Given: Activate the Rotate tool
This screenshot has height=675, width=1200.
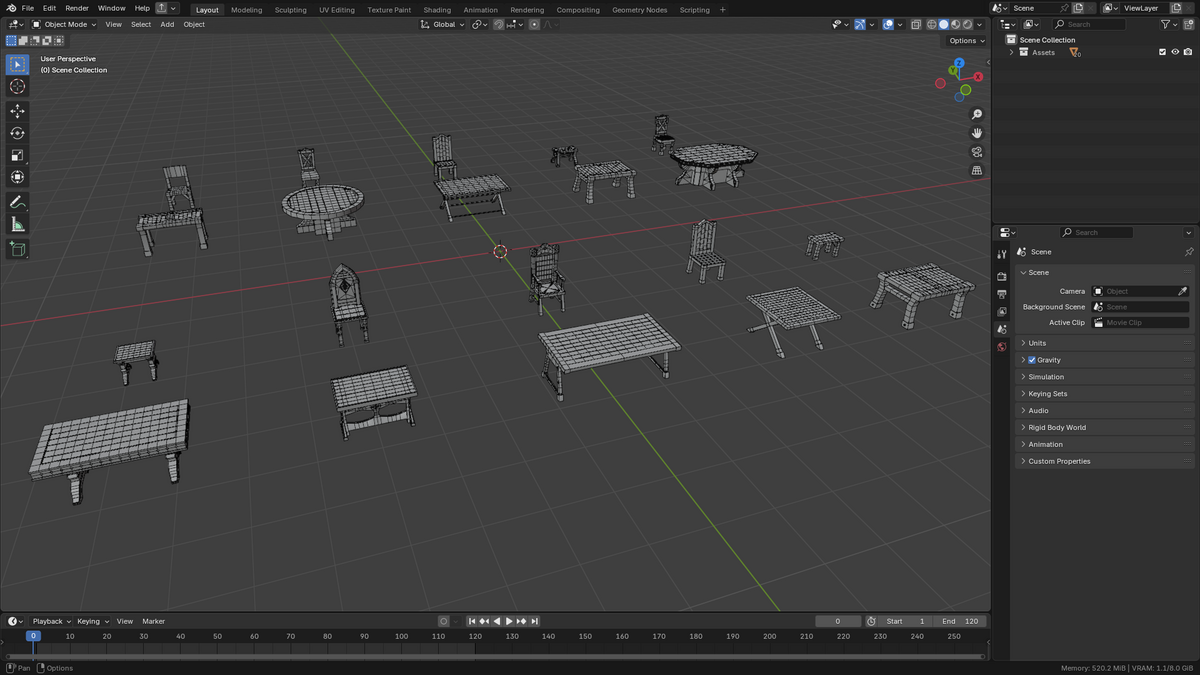Looking at the screenshot, I should coord(17,133).
